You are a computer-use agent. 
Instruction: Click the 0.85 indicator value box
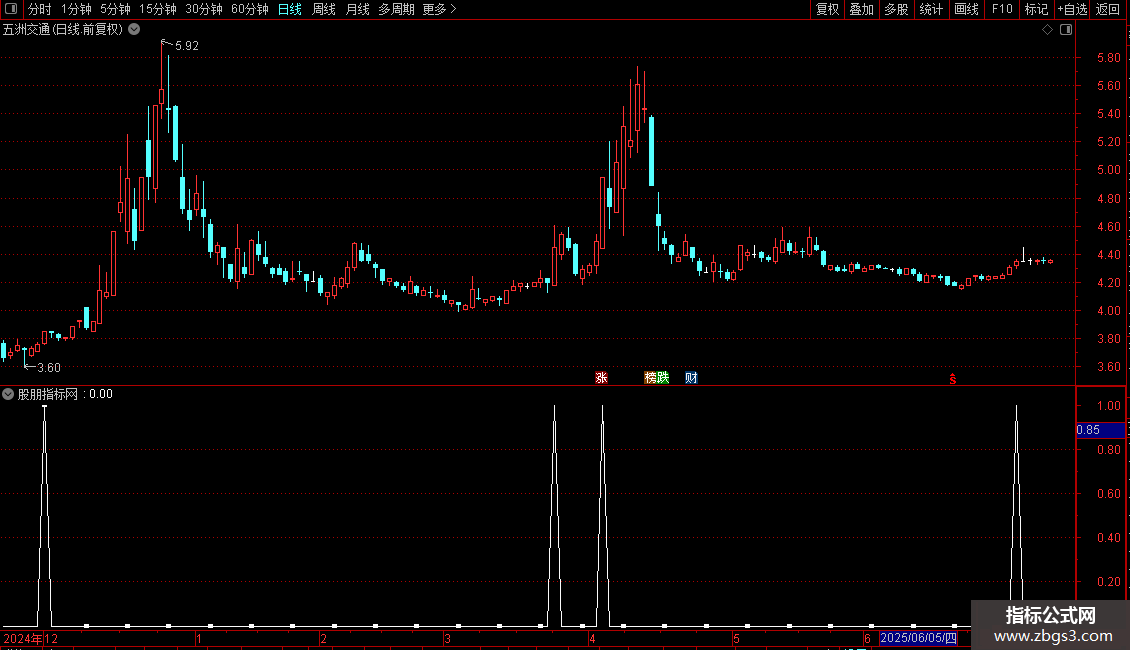(1100, 430)
